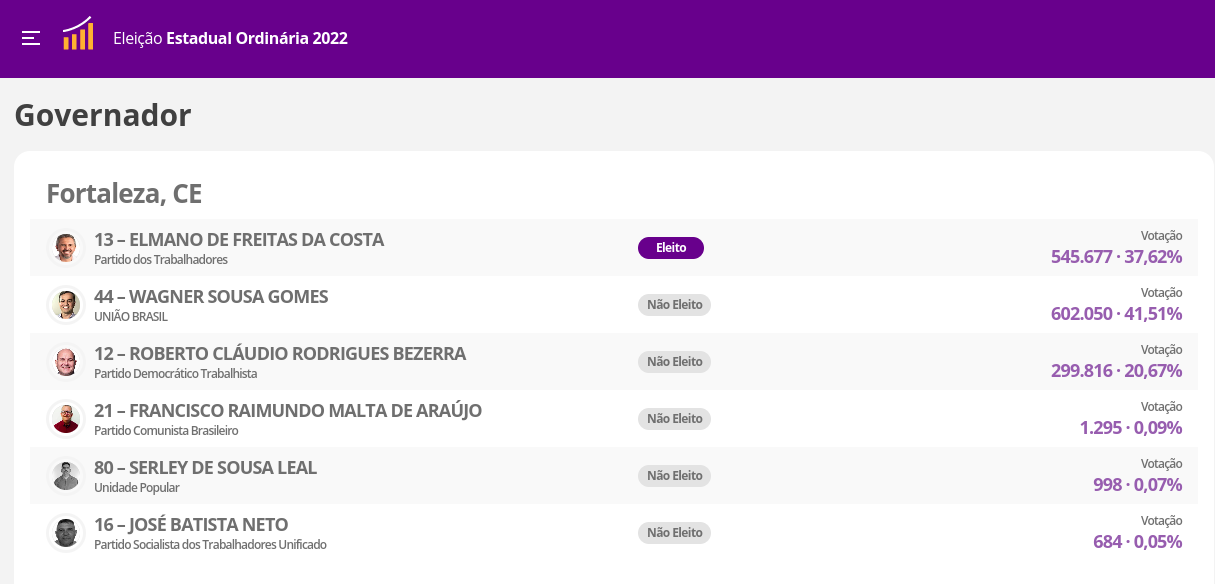Click Elmano de Freitas da Costa's photo

66,247
